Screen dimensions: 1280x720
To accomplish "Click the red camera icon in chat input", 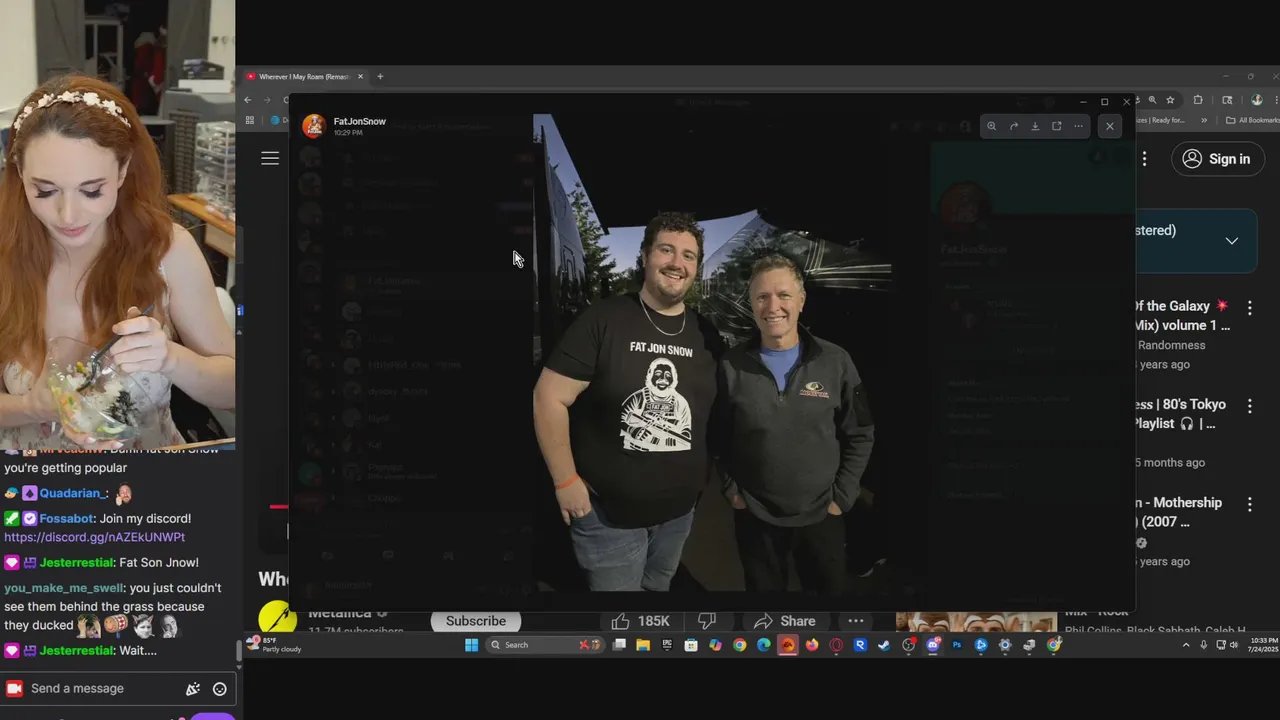I will pos(14,689).
